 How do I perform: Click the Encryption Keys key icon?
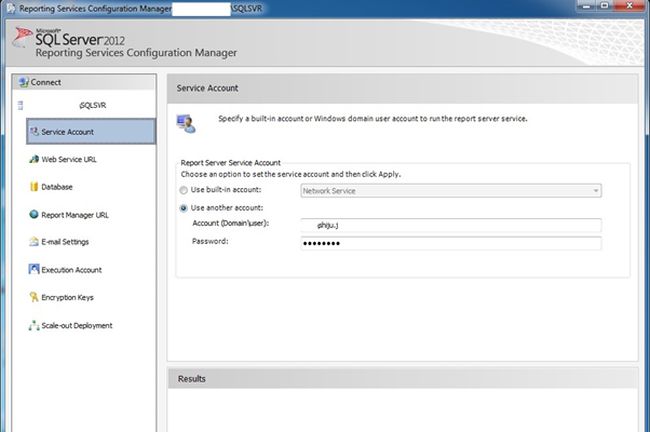coord(34,297)
